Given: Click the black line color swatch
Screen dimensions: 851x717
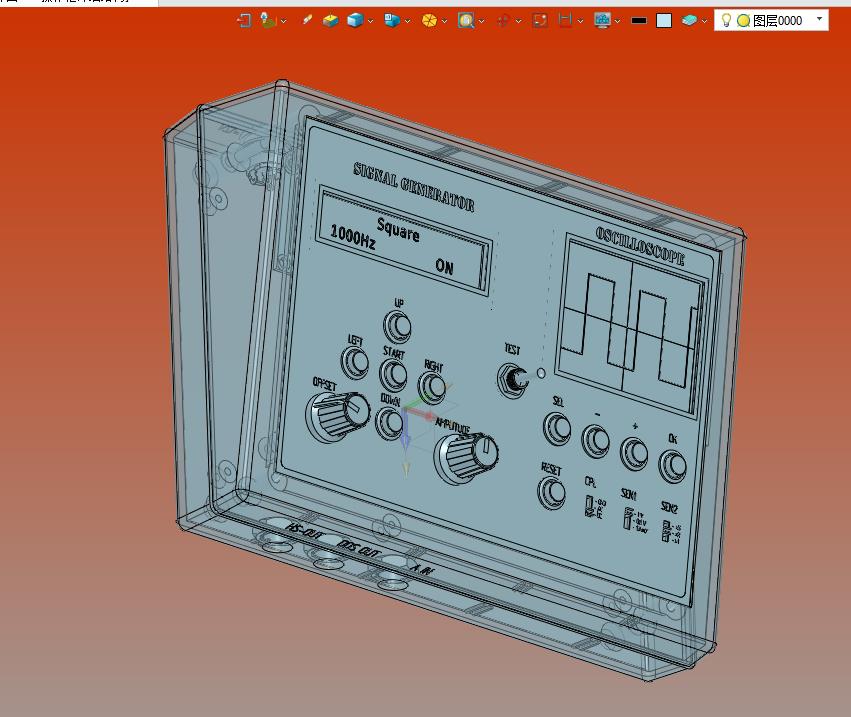Looking at the screenshot, I should (639, 21).
